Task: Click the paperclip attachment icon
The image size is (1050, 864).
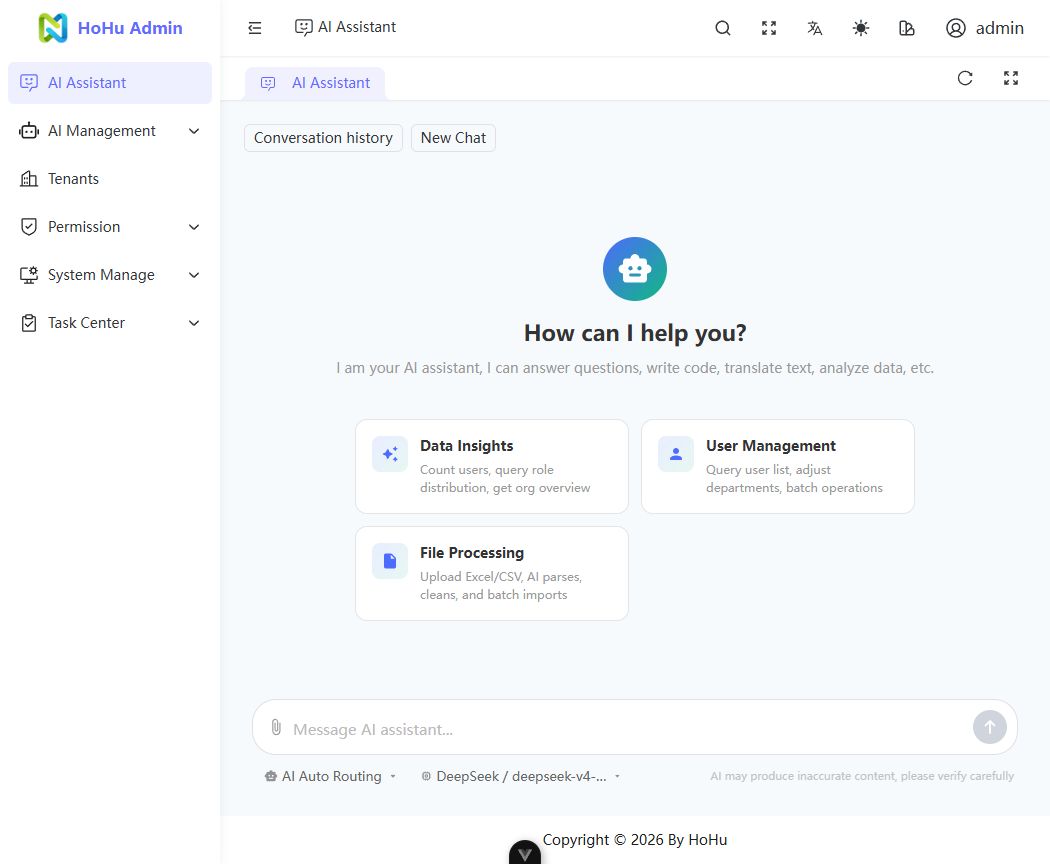Action: 276,727
